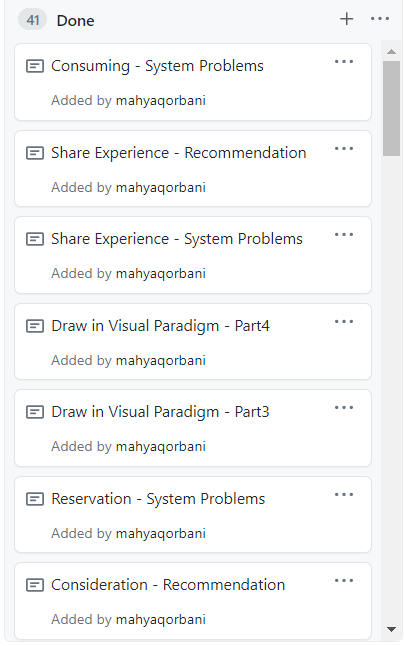Open menu for Share Experience - System Problems card
Viewport: 404px width, 646px height.
pos(344,235)
